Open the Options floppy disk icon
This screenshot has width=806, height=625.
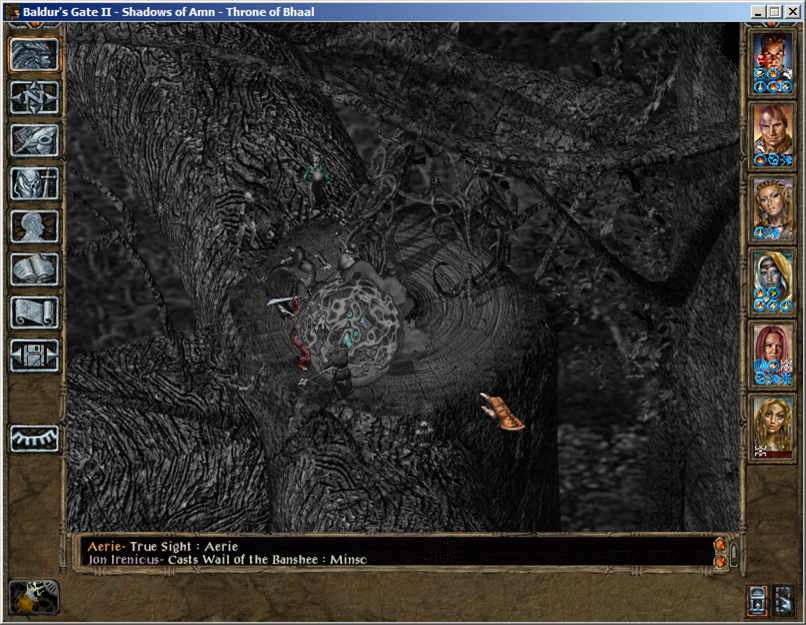coord(34,356)
